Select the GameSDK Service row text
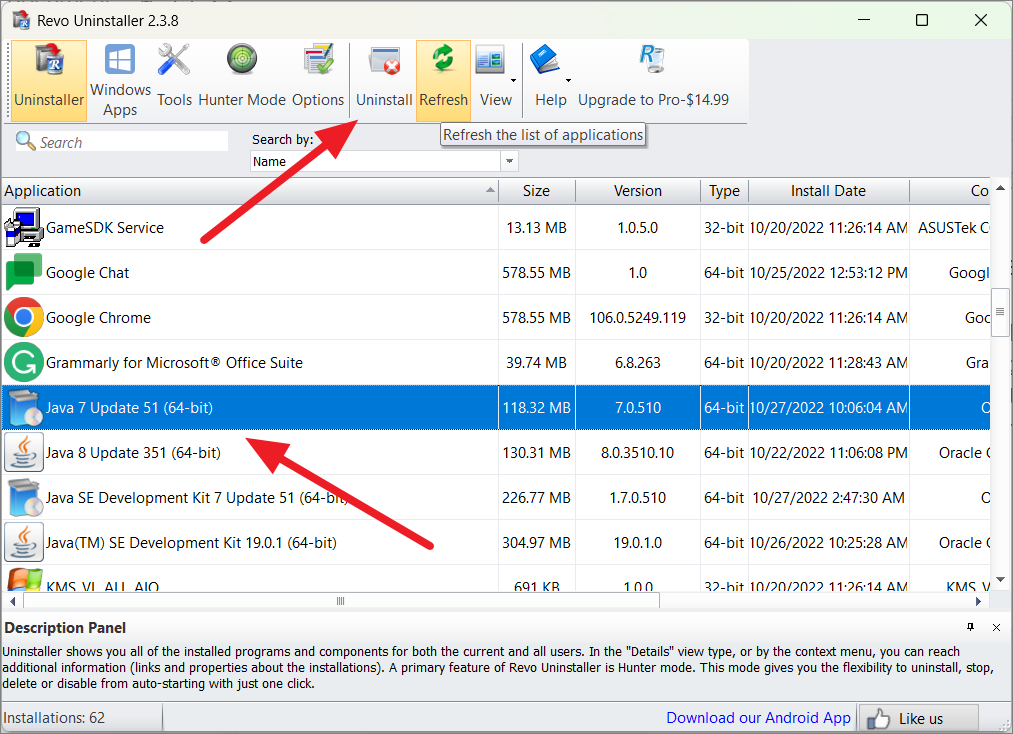Screen dimensions: 1013x734 tap(105, 227)
